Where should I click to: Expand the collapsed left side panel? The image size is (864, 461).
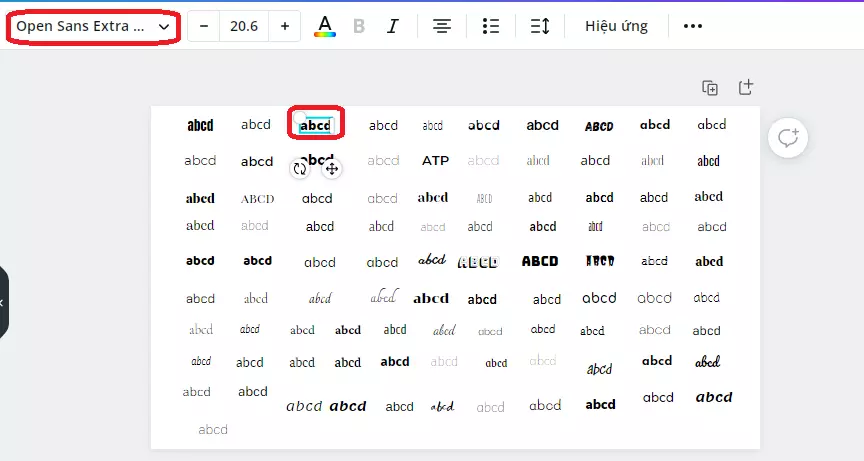pos(3,302)
